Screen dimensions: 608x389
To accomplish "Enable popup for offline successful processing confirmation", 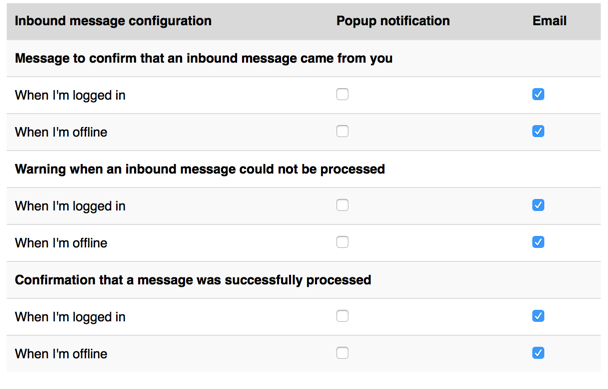I will (x=342, y=353).
